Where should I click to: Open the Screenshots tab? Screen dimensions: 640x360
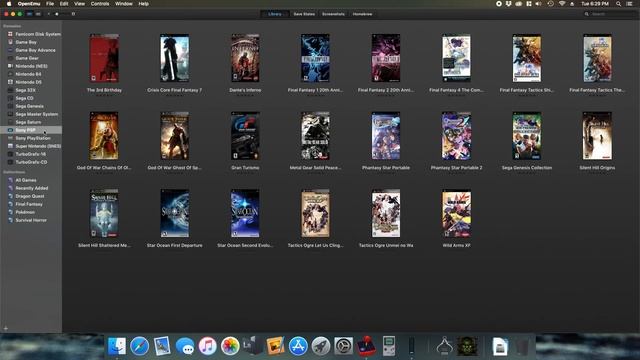click(333, 14)
